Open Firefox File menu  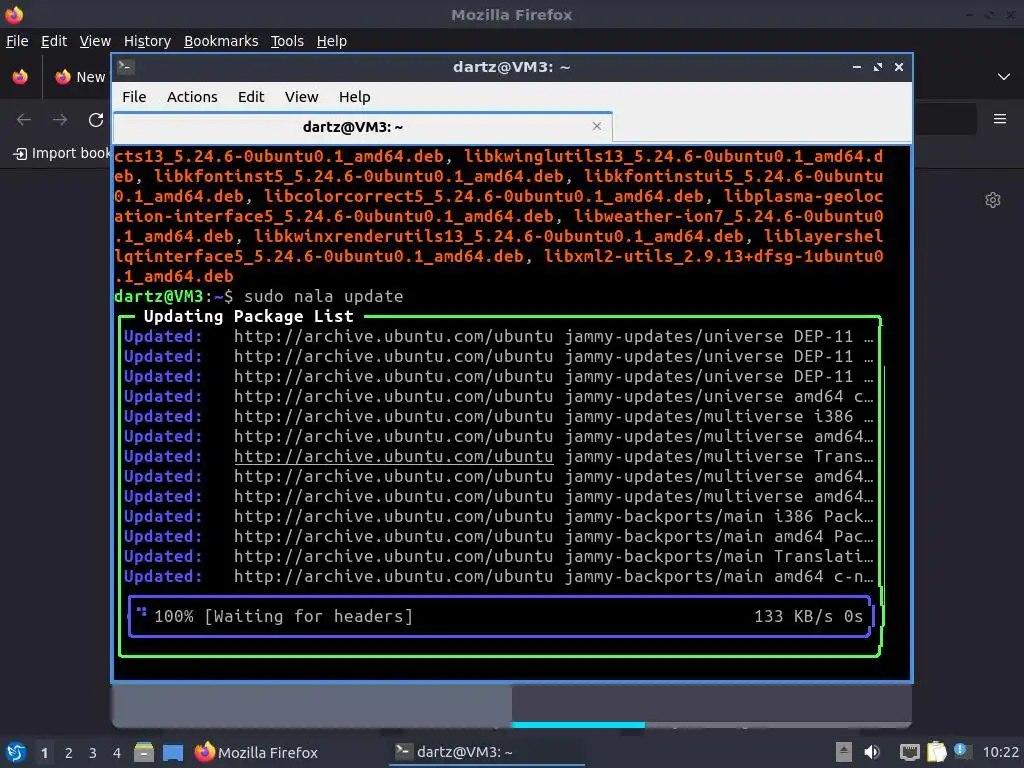pos(17,41)
